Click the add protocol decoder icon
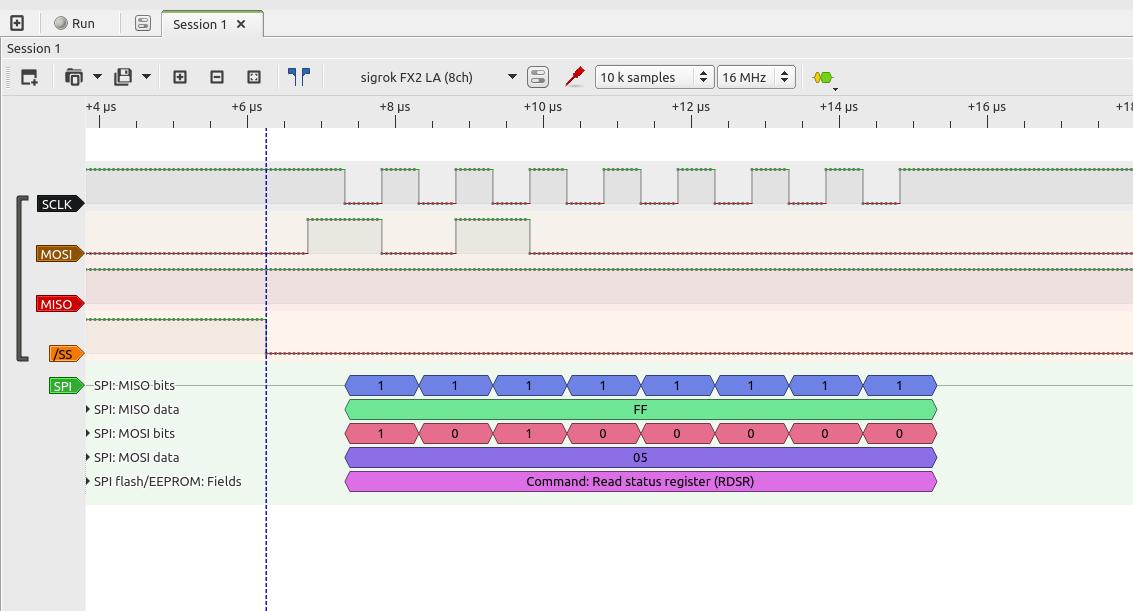 pyautogui.click(x=824, y=77)
